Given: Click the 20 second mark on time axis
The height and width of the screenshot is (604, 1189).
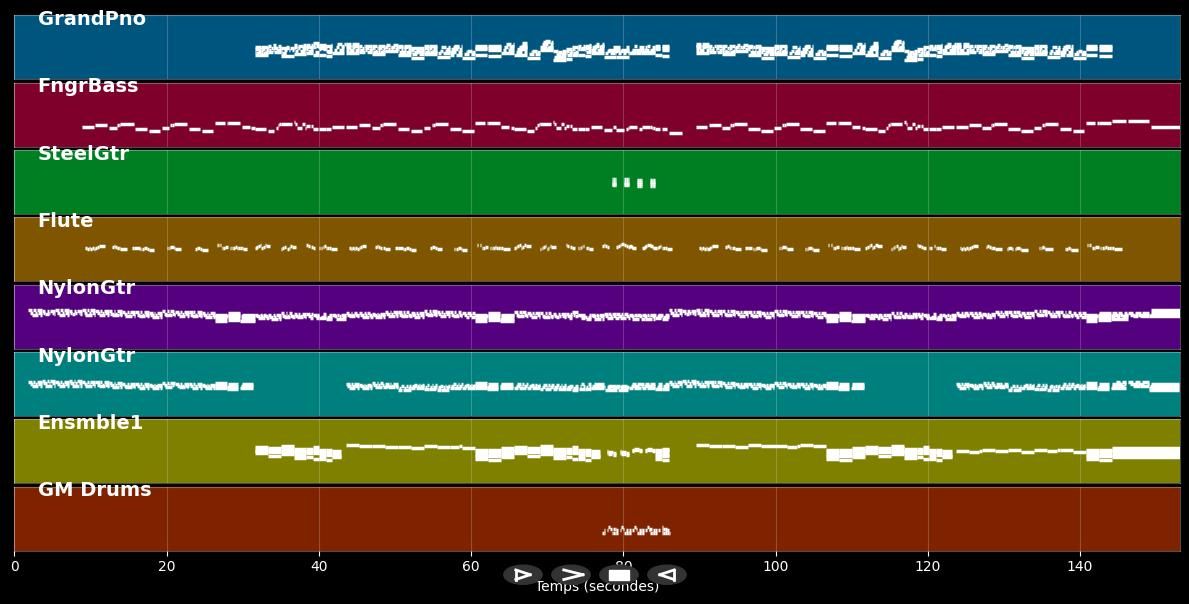Looking at the screenshot, I should click(x=167, y=567).
